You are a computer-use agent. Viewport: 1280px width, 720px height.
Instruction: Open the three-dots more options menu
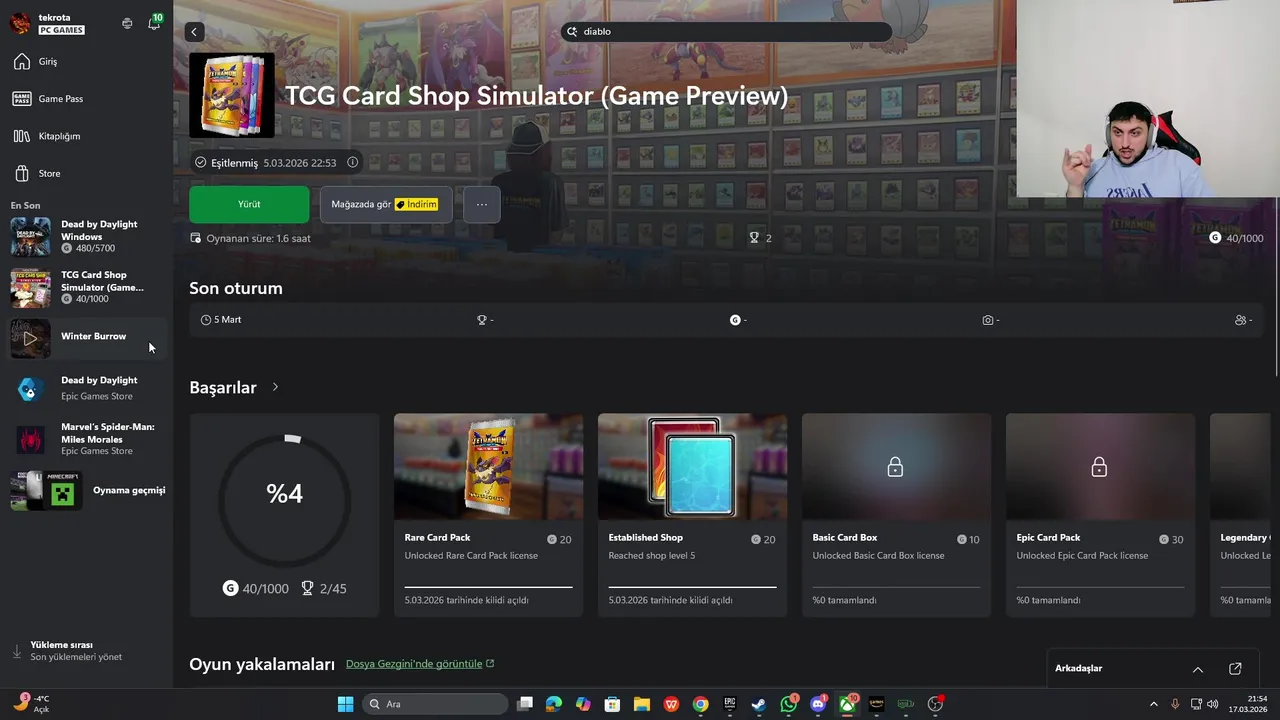[482, 204]
